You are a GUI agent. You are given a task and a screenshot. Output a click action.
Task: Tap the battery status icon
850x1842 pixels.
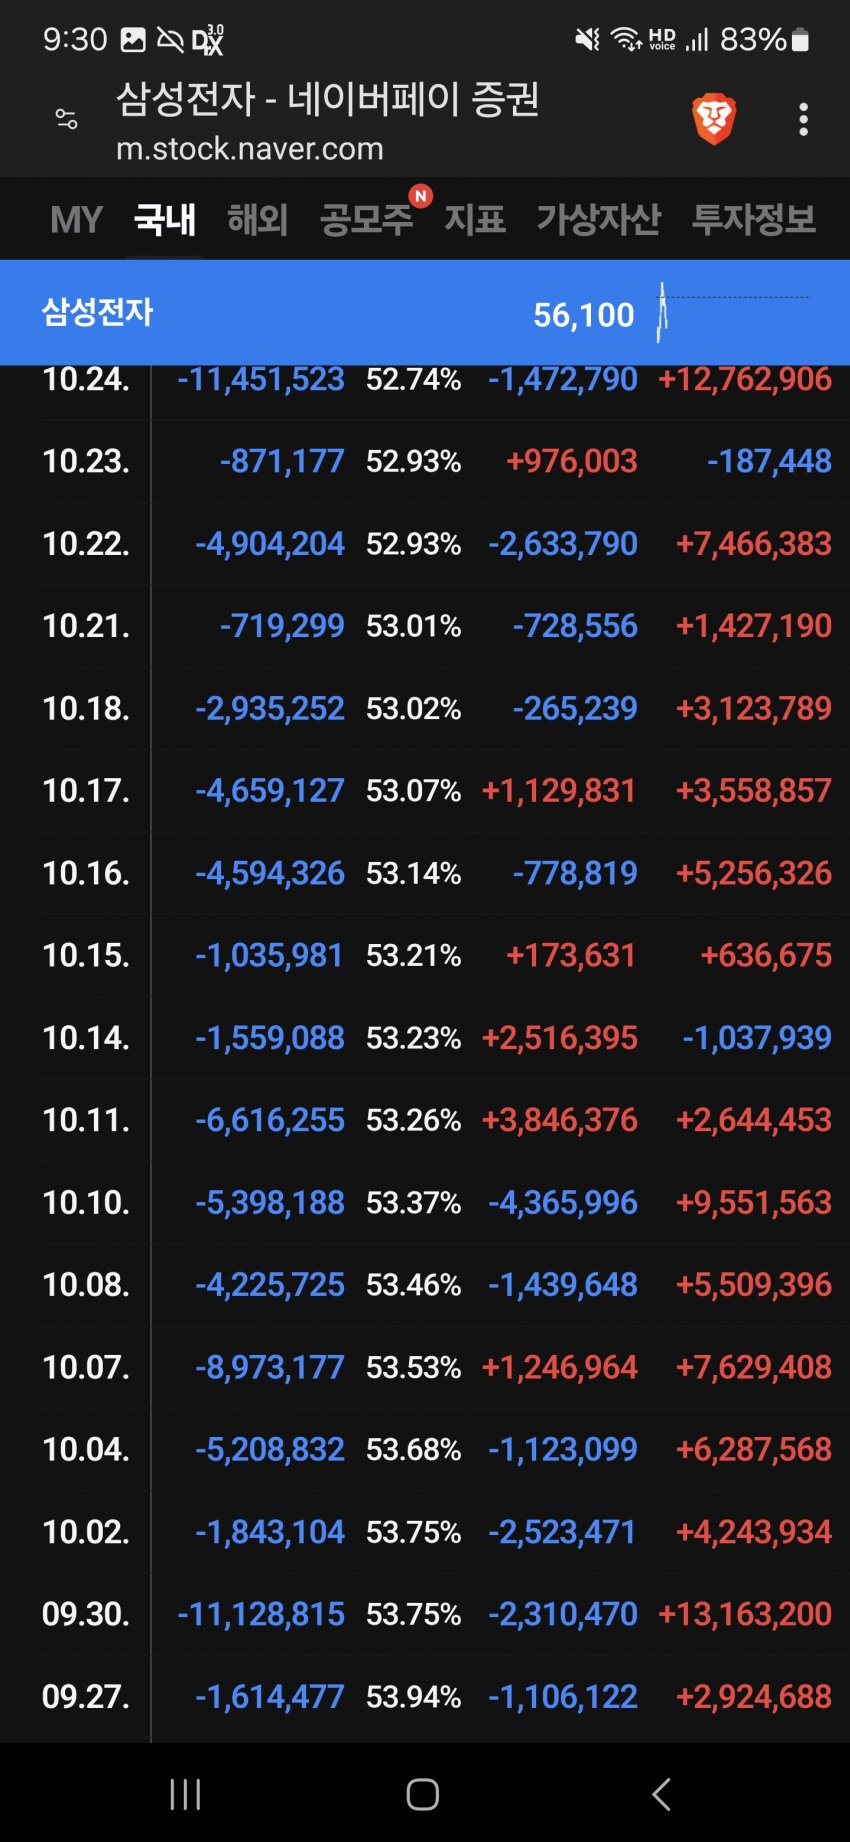(x=799, y=40)
